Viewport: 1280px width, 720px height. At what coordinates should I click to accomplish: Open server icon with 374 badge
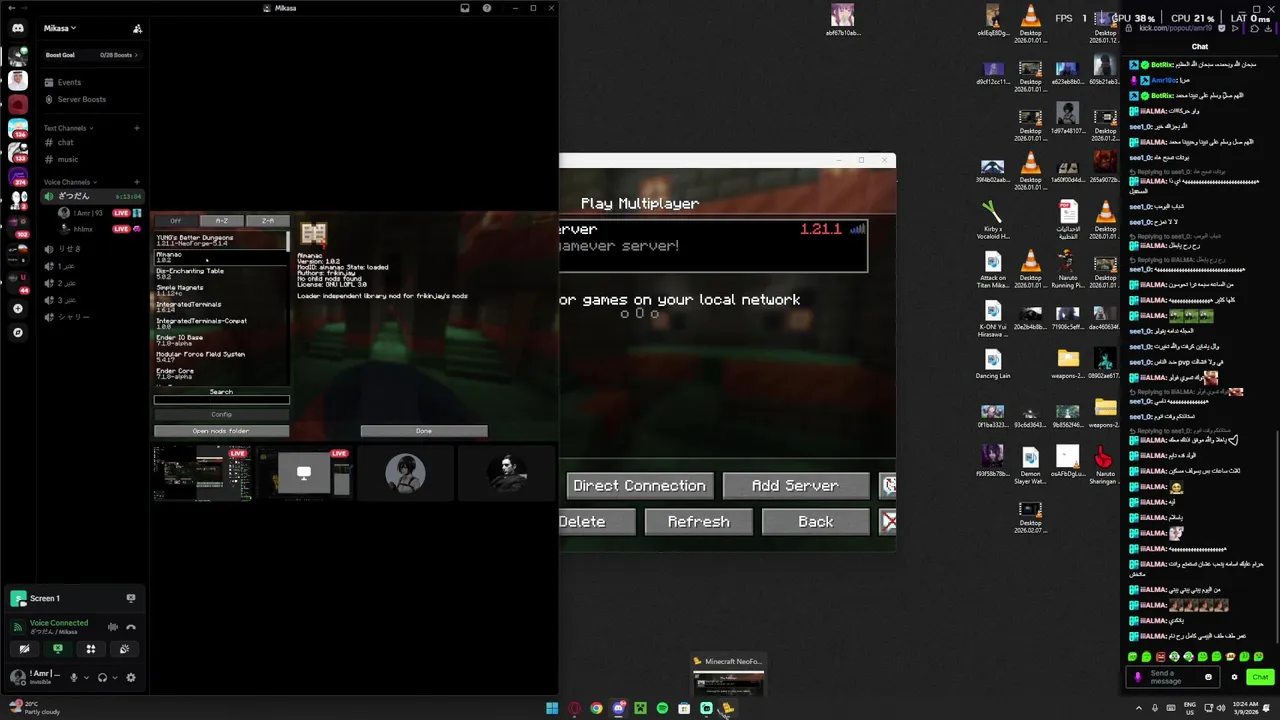(18, 177)
